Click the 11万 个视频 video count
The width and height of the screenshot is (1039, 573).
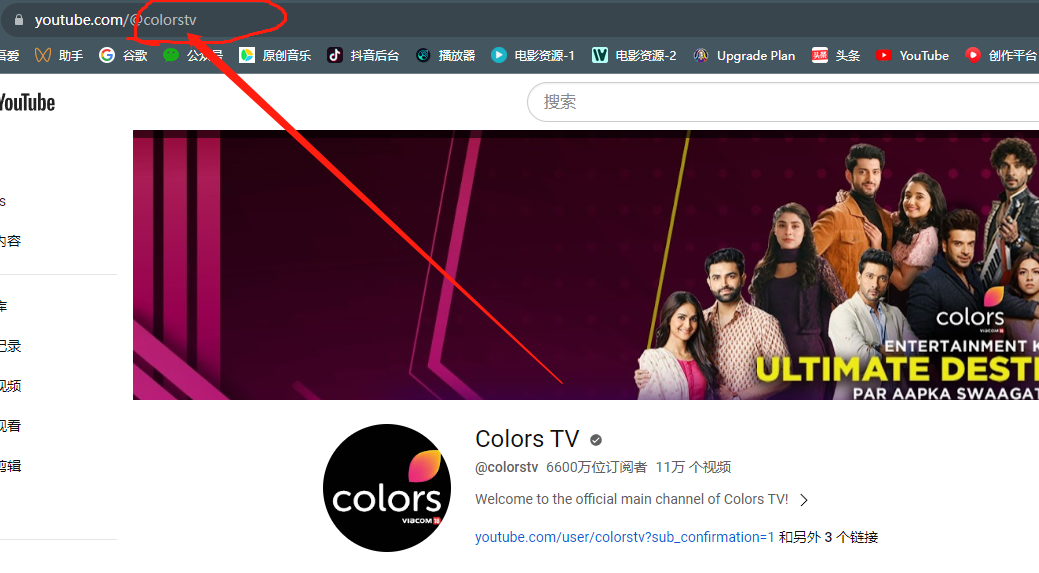click(693, 467)
